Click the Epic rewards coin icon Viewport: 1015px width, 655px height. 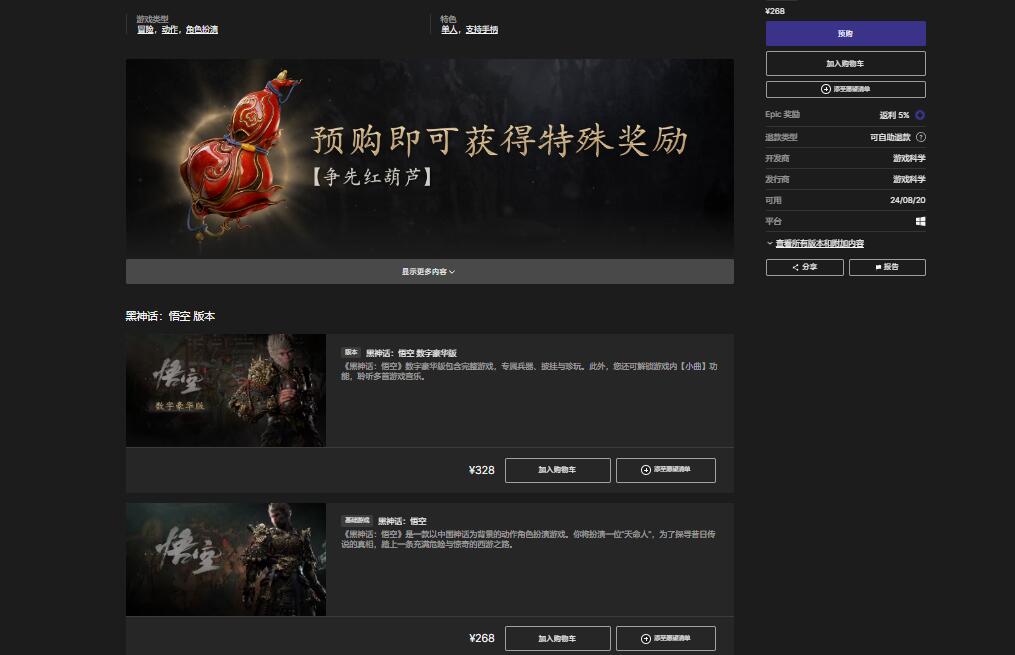pyautogui.click(x=919, y=115)
